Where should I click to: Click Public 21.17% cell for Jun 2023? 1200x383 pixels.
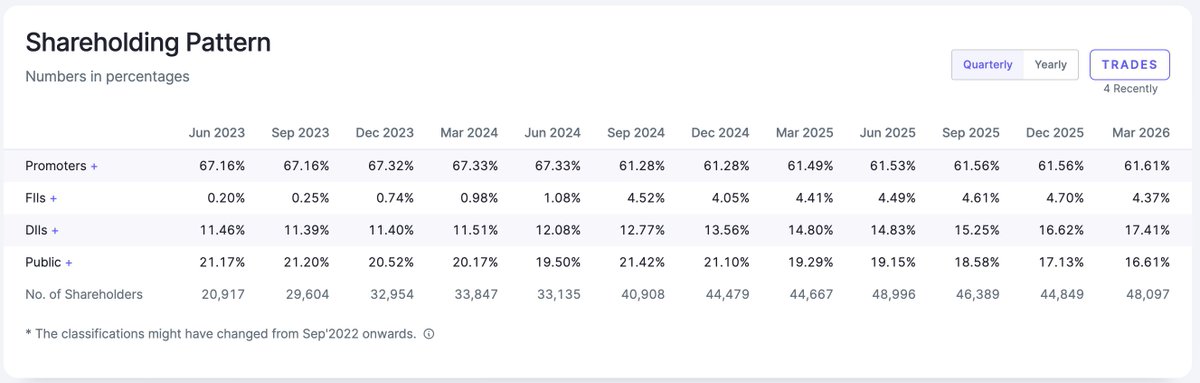222,262
